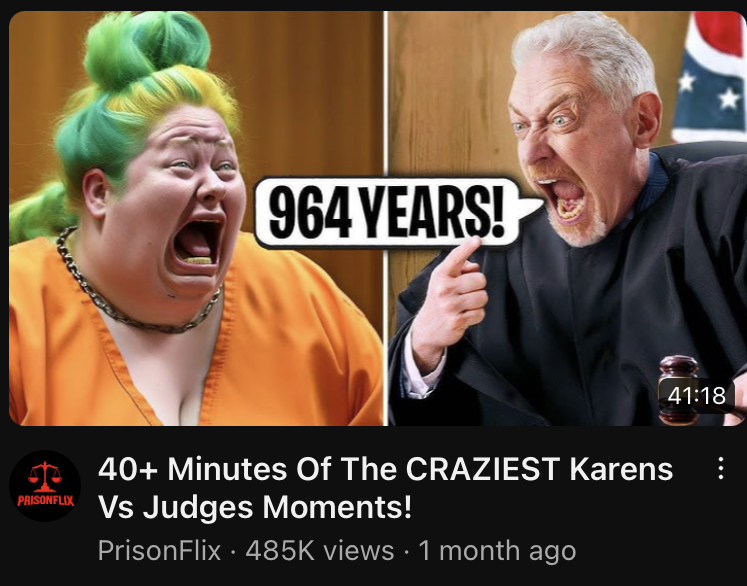The width and height of the screenshot is (747, 586).
Task: Click the 41:18 duration badge
Action: tap(696, 395)
